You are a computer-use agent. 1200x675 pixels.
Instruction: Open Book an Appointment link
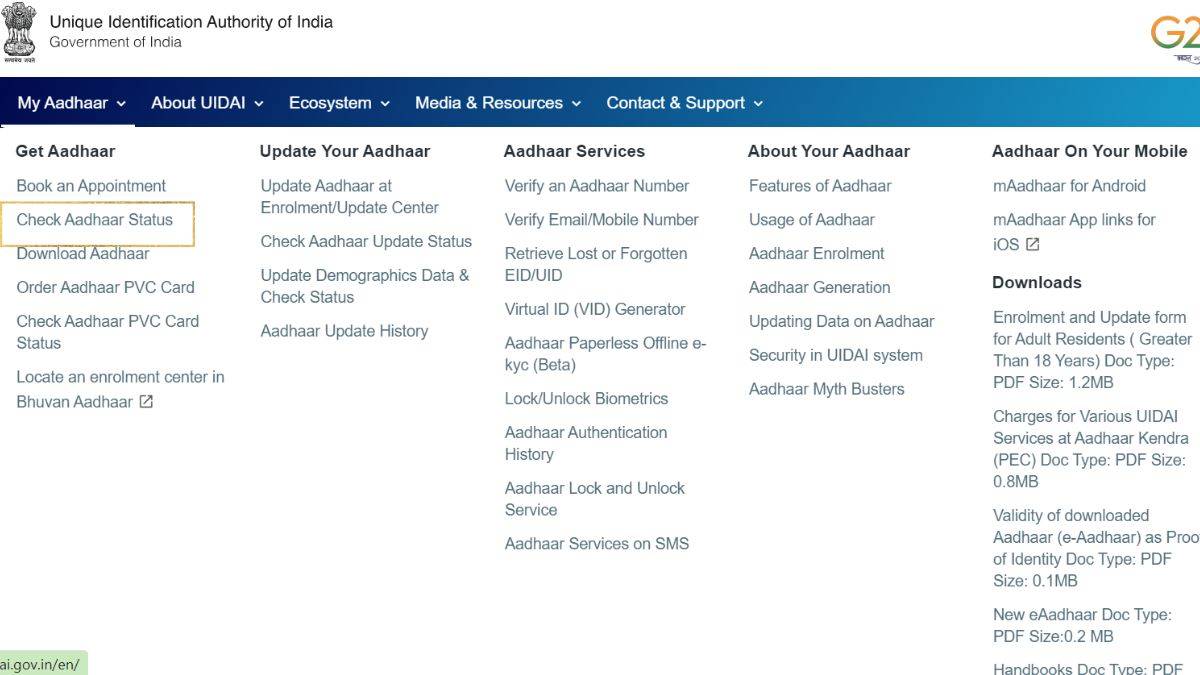click(91, 186)
